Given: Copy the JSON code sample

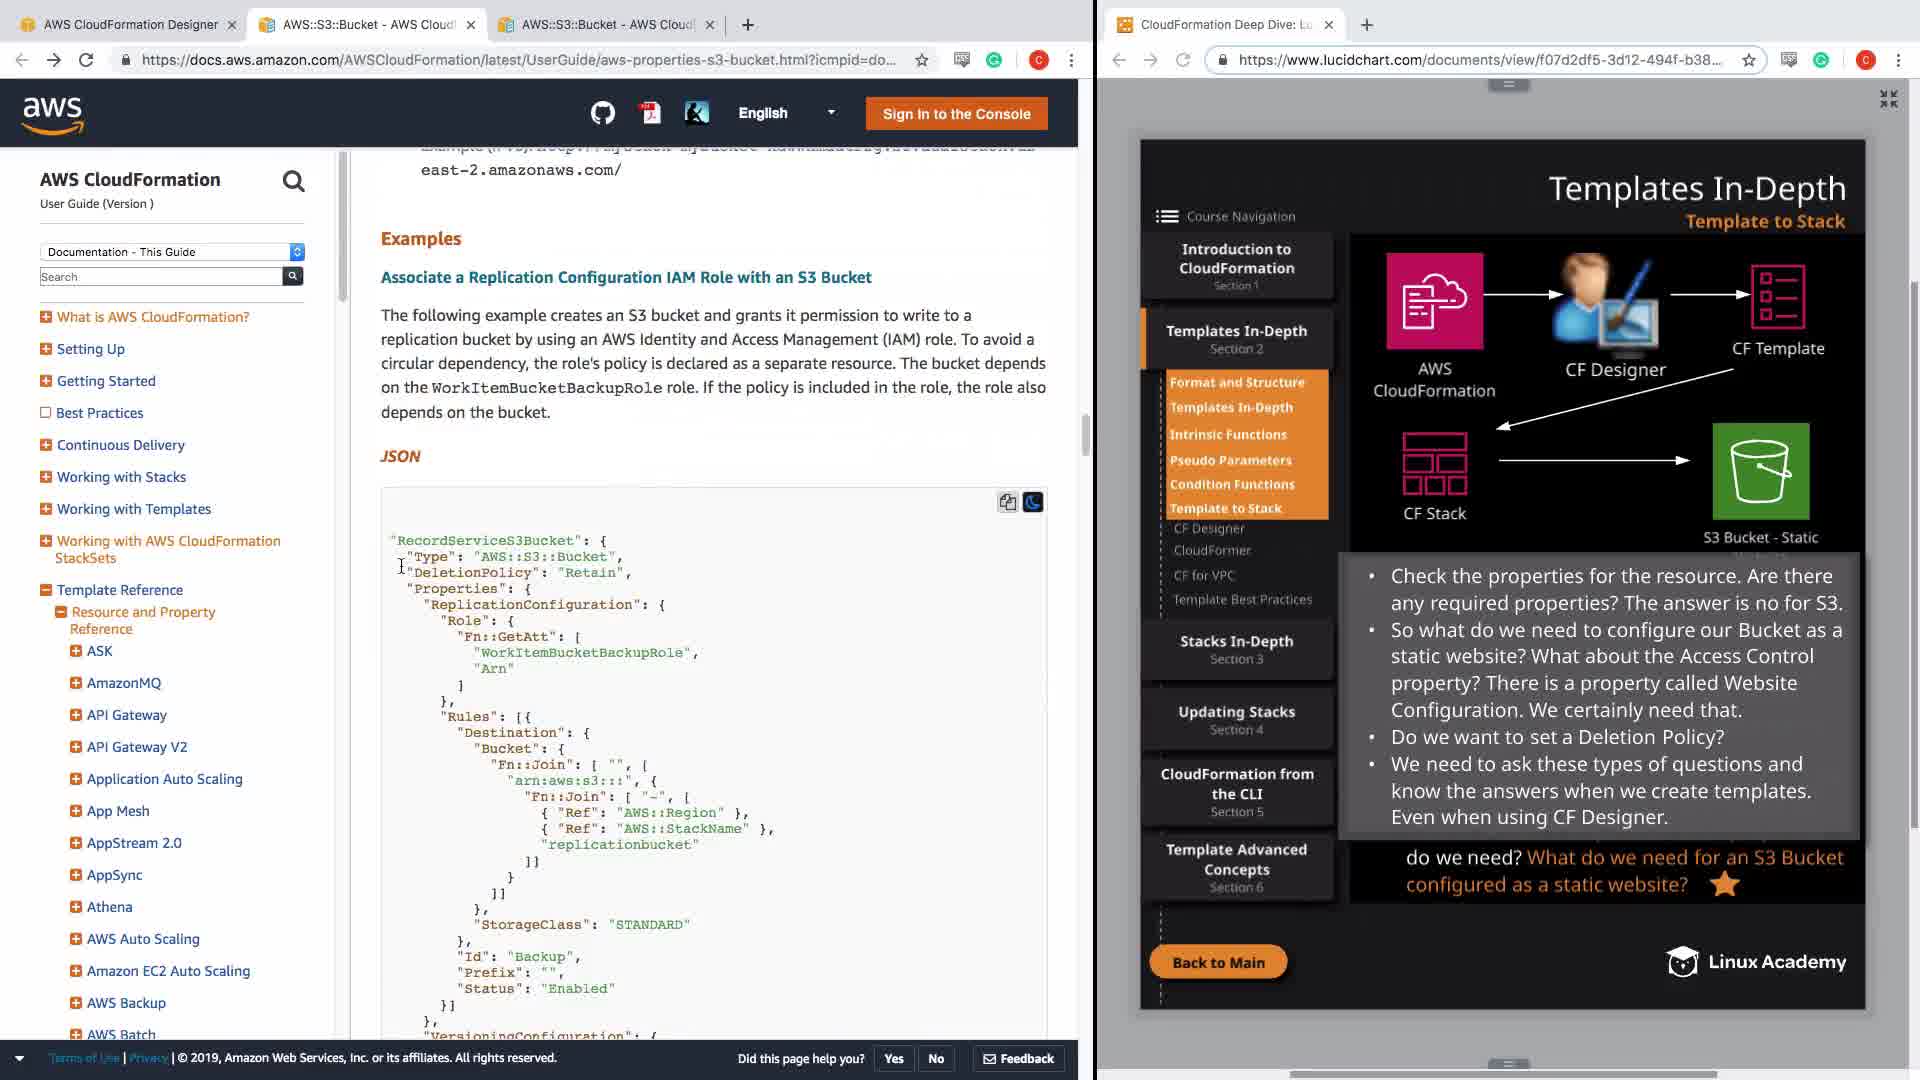Looking at the screenshot, I should [1007, 502].
